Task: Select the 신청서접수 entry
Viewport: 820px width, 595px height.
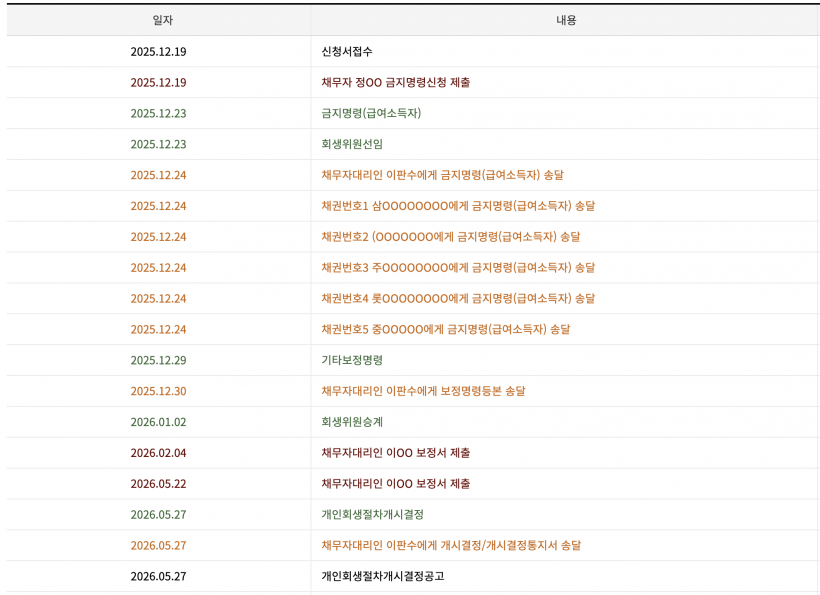Action: click(x=347, y=51)
